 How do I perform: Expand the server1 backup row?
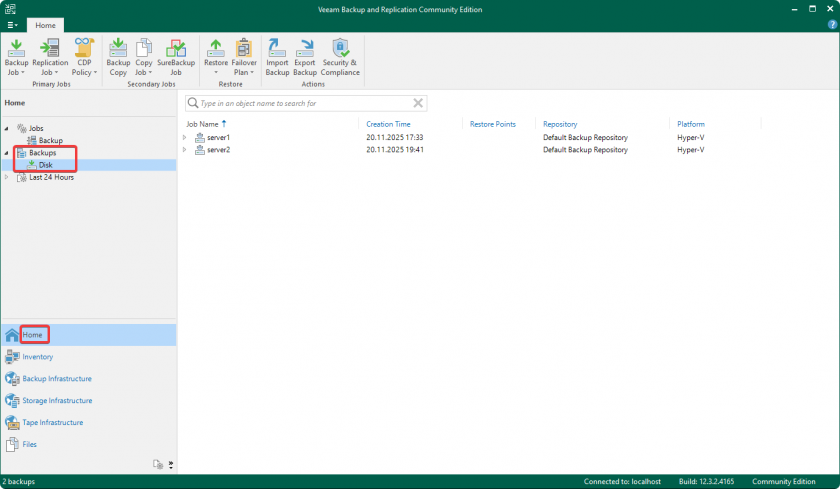tap(185, 137)
